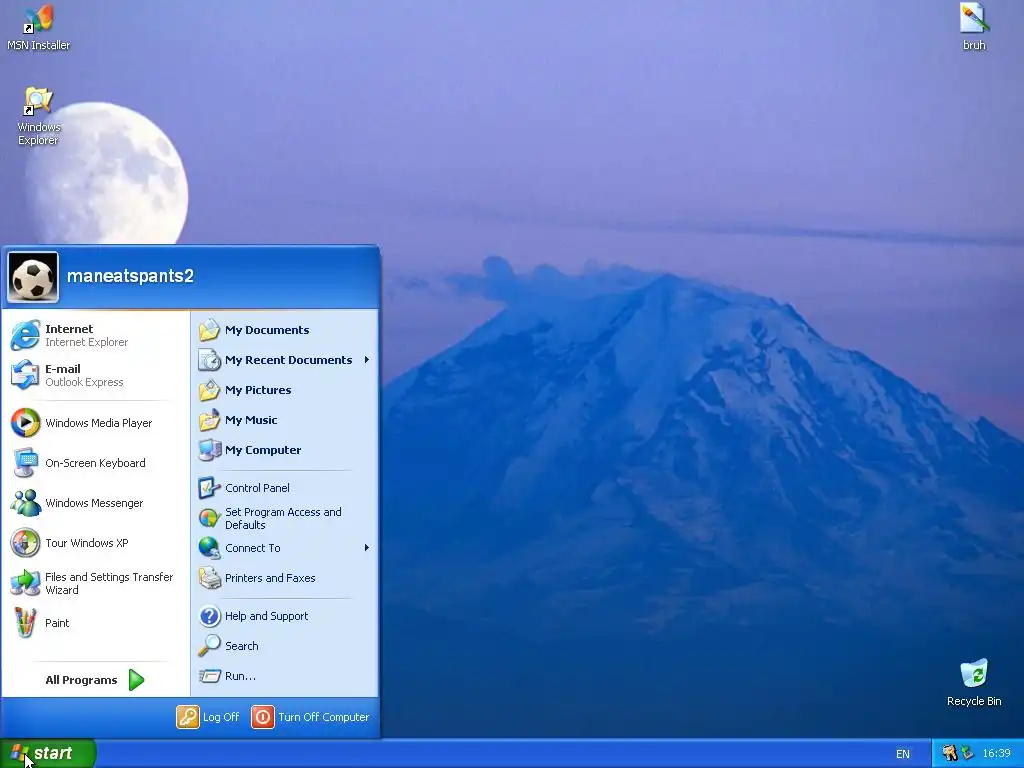Select the Windows Explorer desktop shortcut
This screenshot has width=1024, height=768.
click(x=39, y=116)
